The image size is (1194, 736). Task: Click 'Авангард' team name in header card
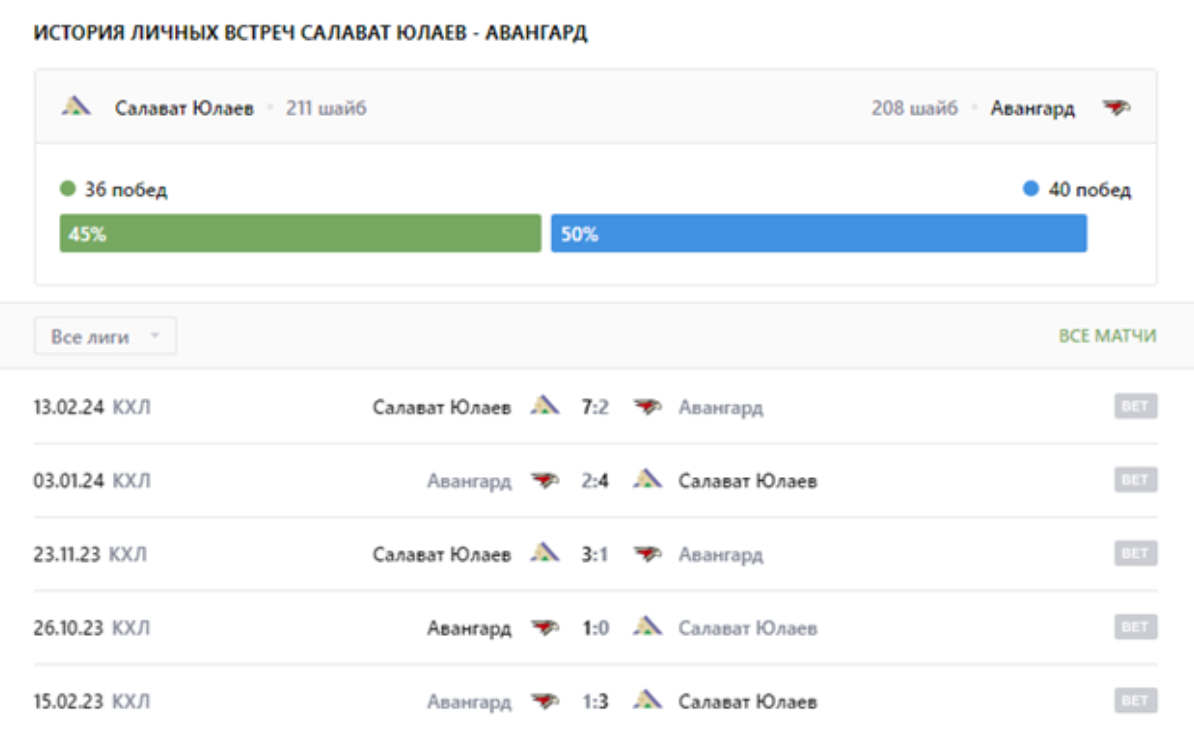coord(1032,108)
